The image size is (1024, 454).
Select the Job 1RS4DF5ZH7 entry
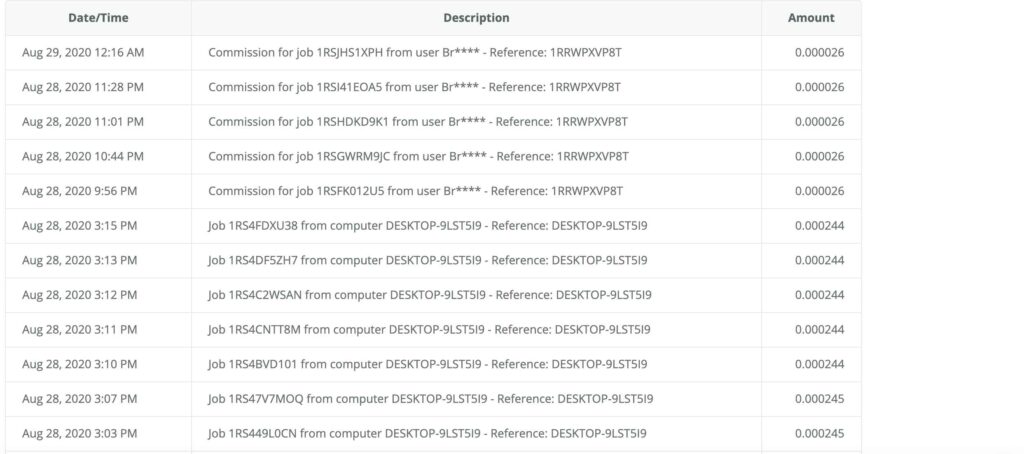[x=427, y=260]
